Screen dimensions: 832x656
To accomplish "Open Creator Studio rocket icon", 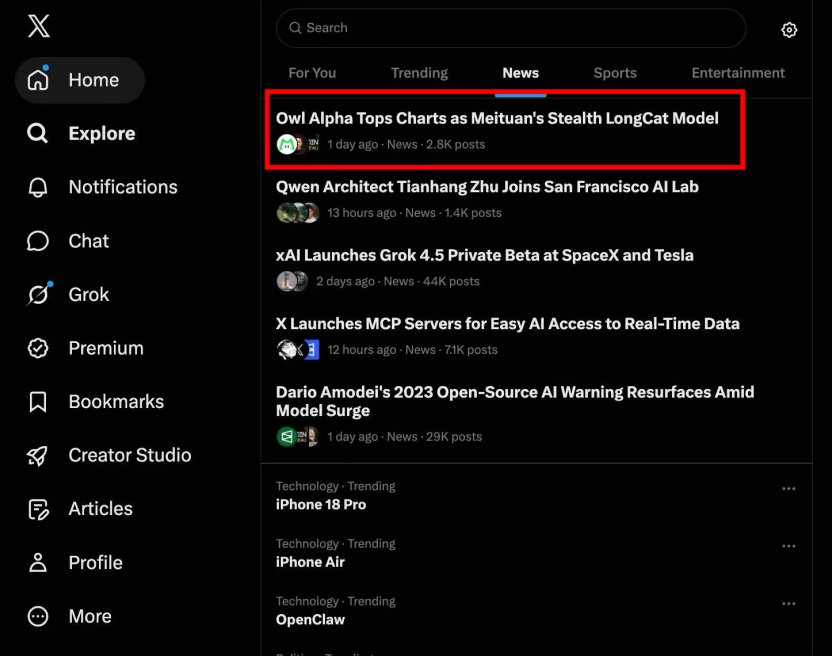I will coord(38,455).
